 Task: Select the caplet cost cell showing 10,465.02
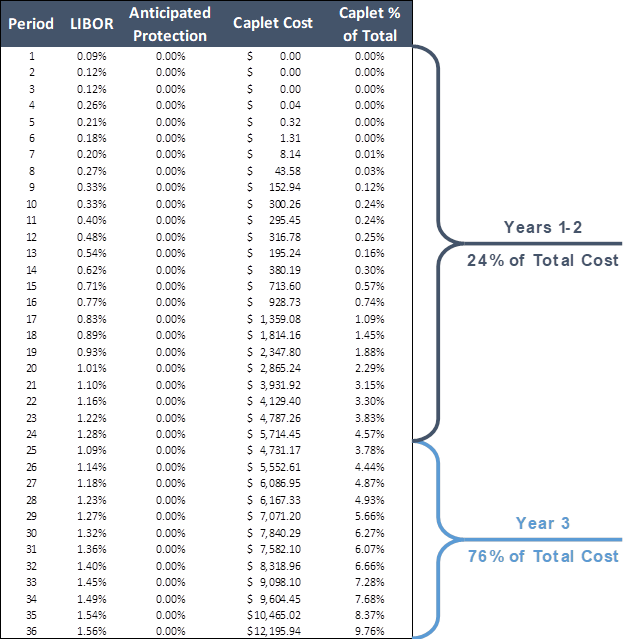pyautogui.click(x=274, y=615)
